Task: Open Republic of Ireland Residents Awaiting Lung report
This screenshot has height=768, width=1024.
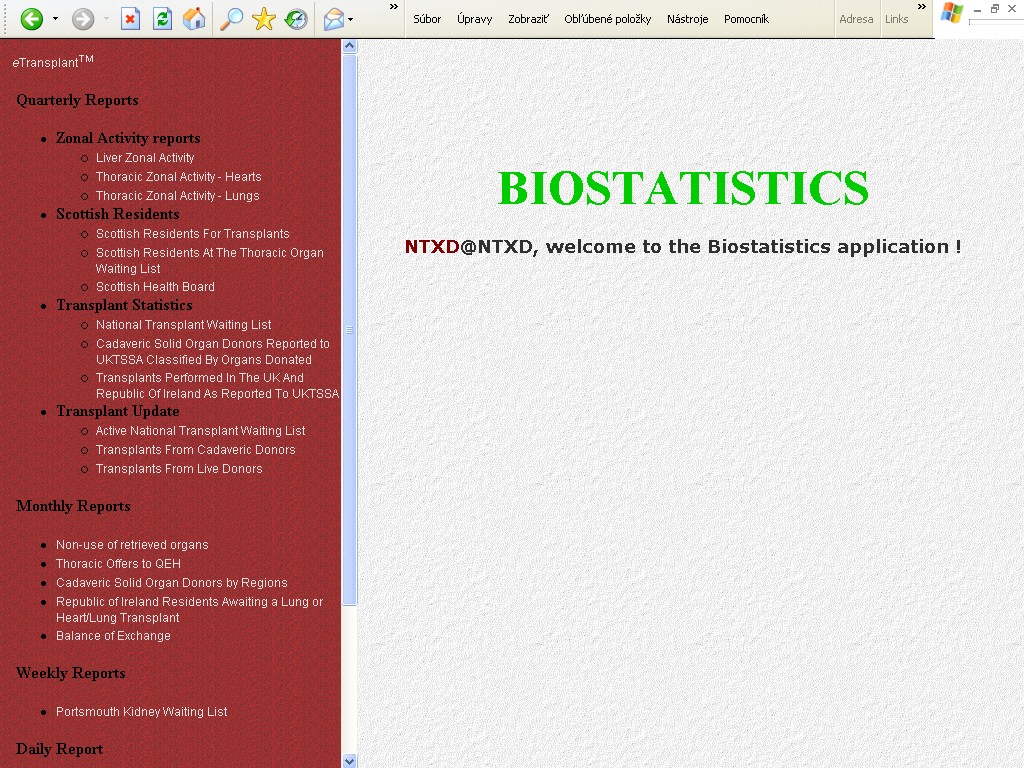Action: click(189, 609)
